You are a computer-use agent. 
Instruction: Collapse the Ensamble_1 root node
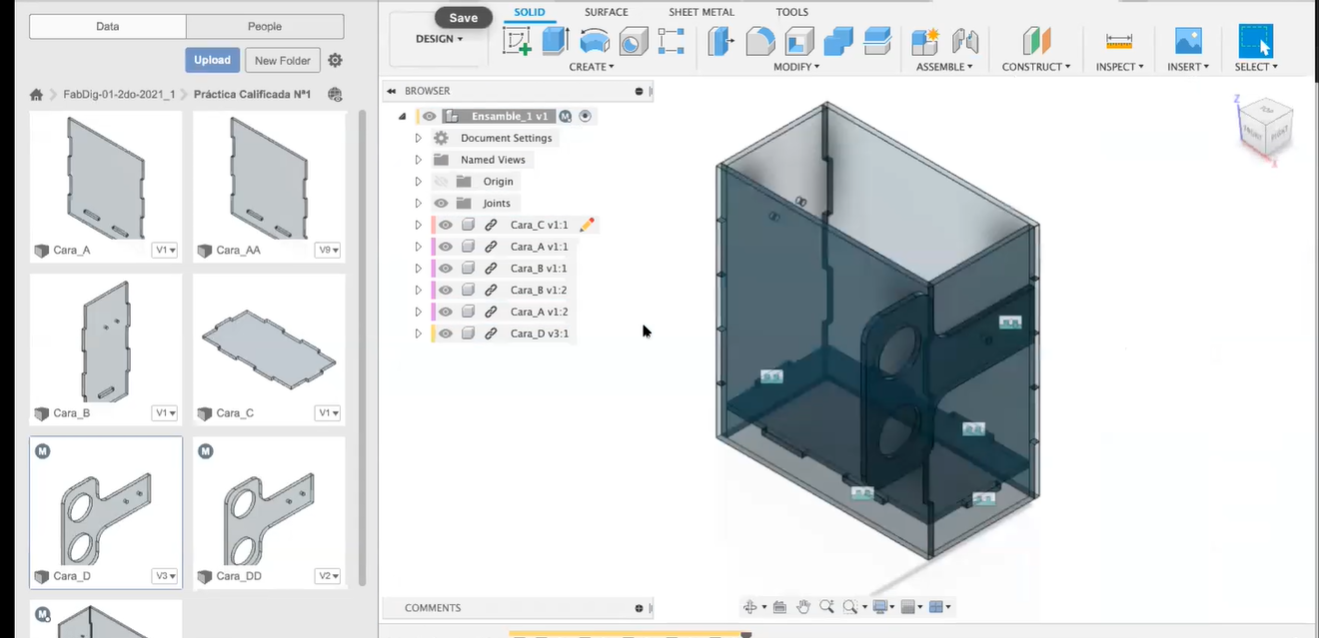point(403,117)
